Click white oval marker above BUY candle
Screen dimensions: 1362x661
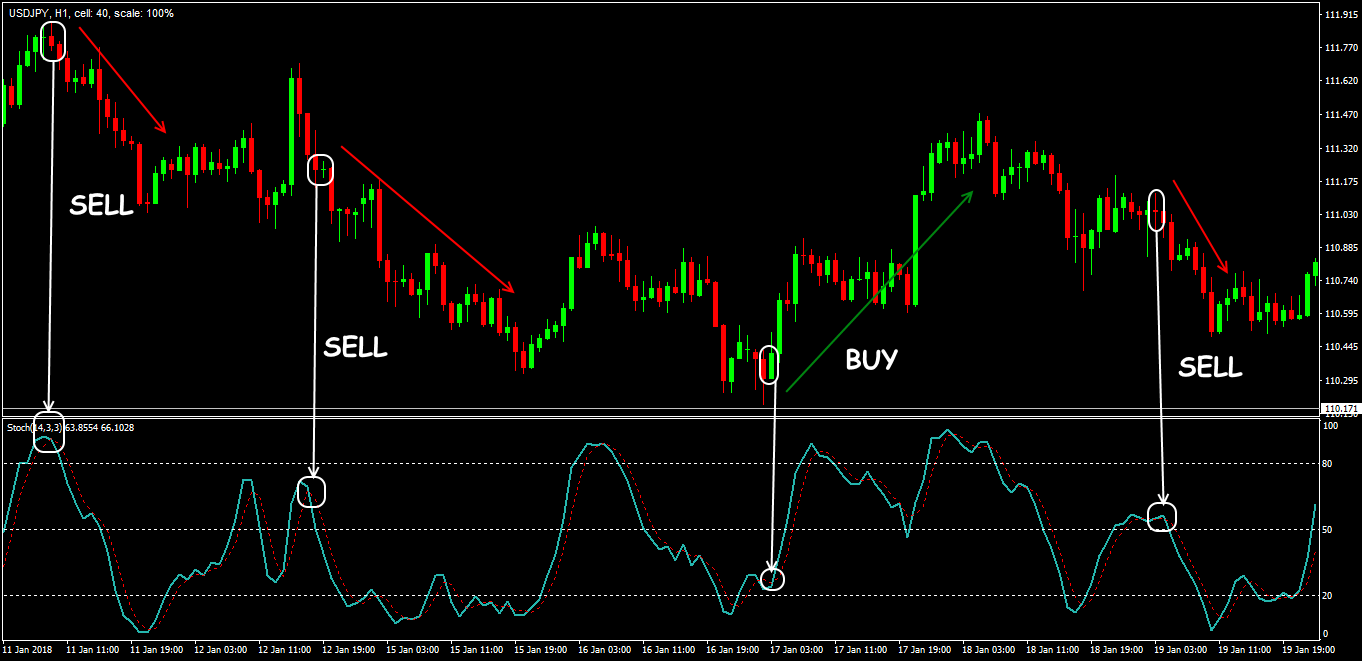768,364
